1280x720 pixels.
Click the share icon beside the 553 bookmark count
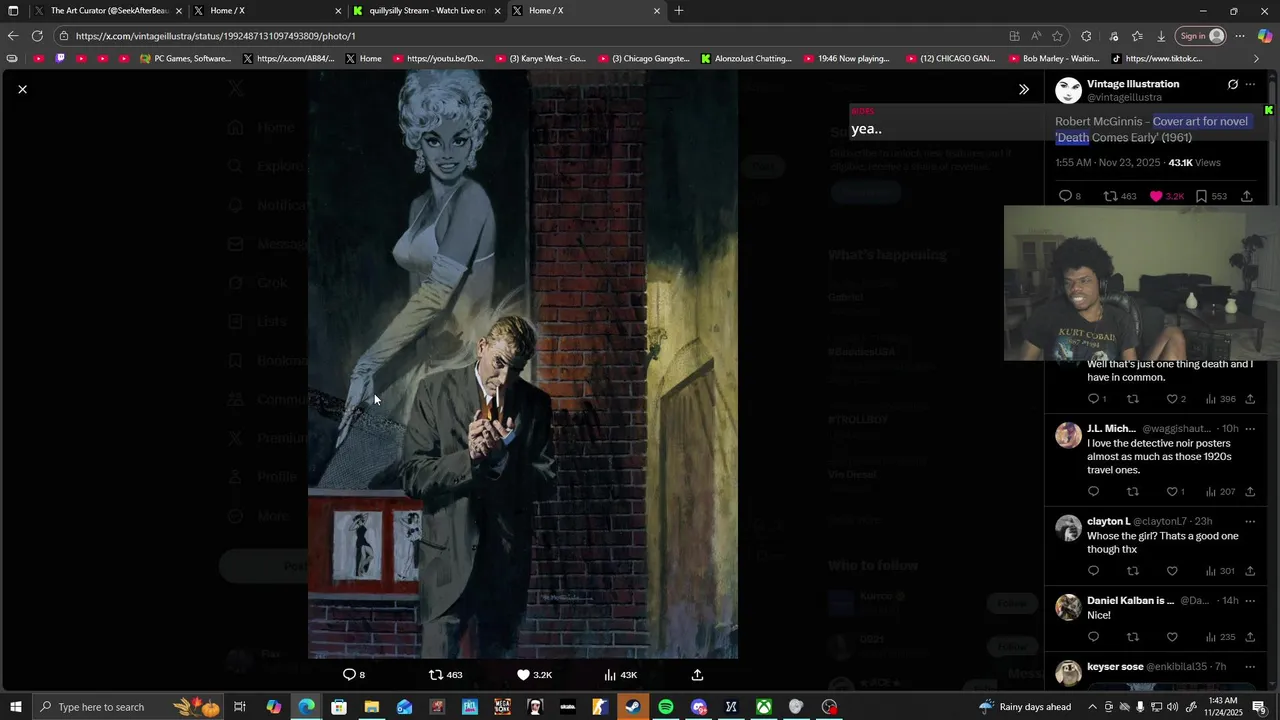tap(1247, 196)
